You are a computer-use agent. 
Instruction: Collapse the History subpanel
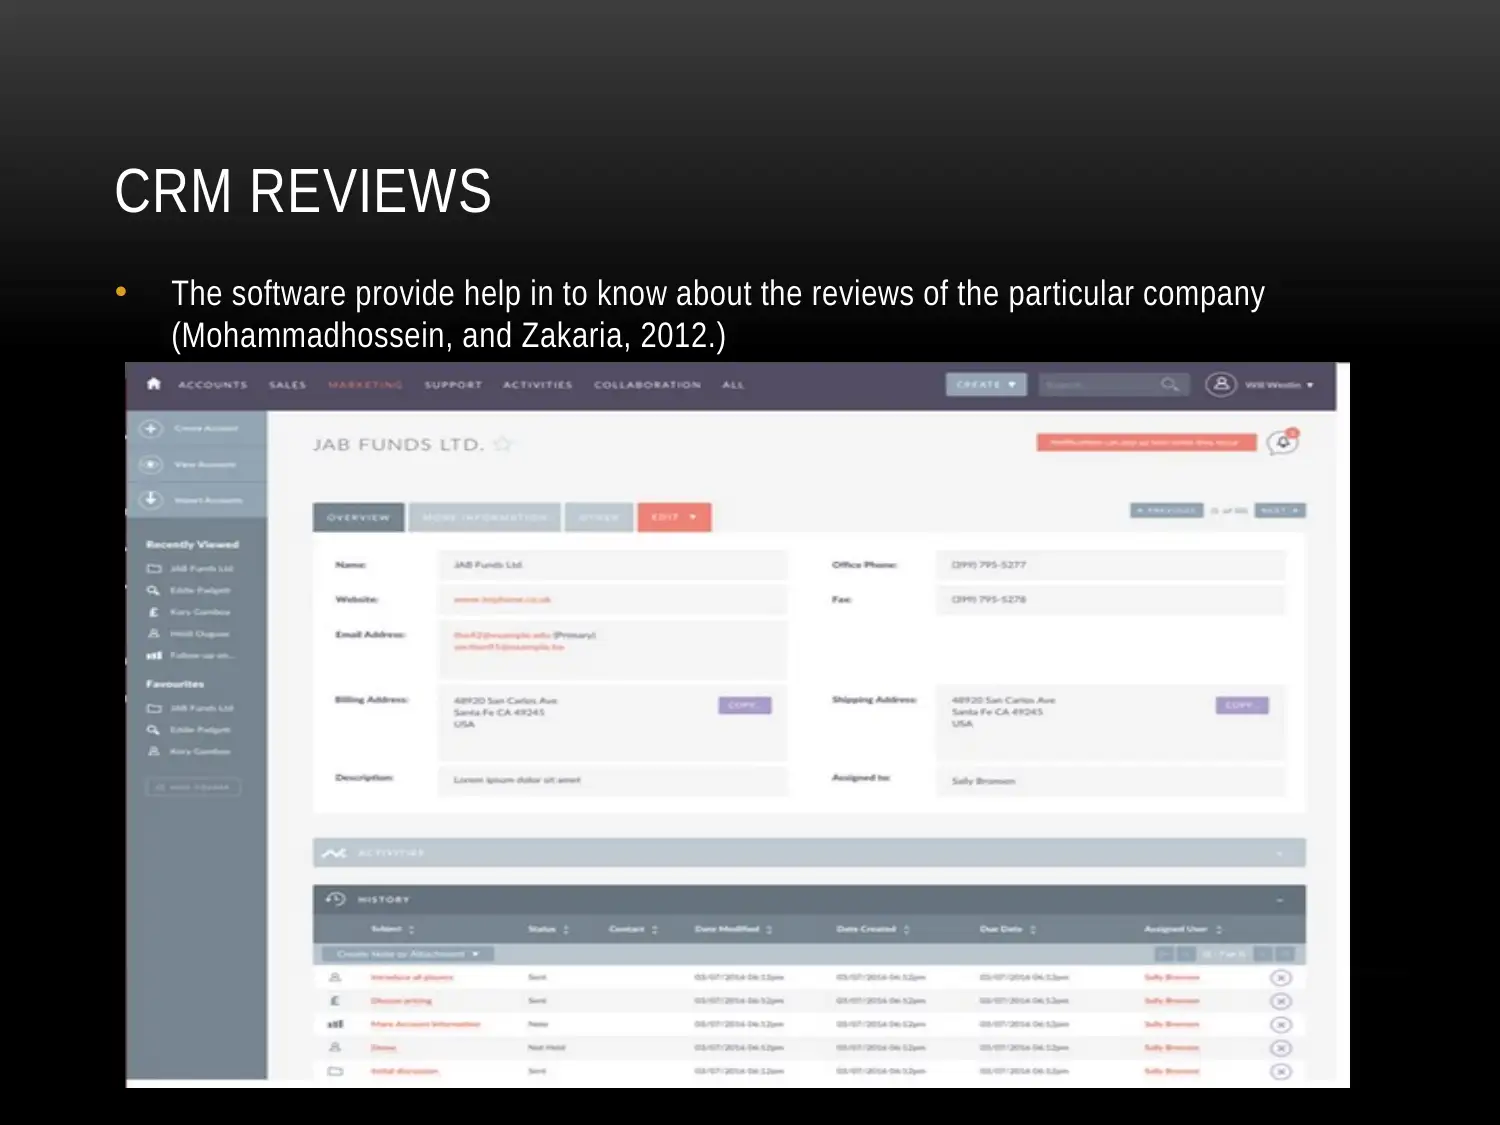1280,900
